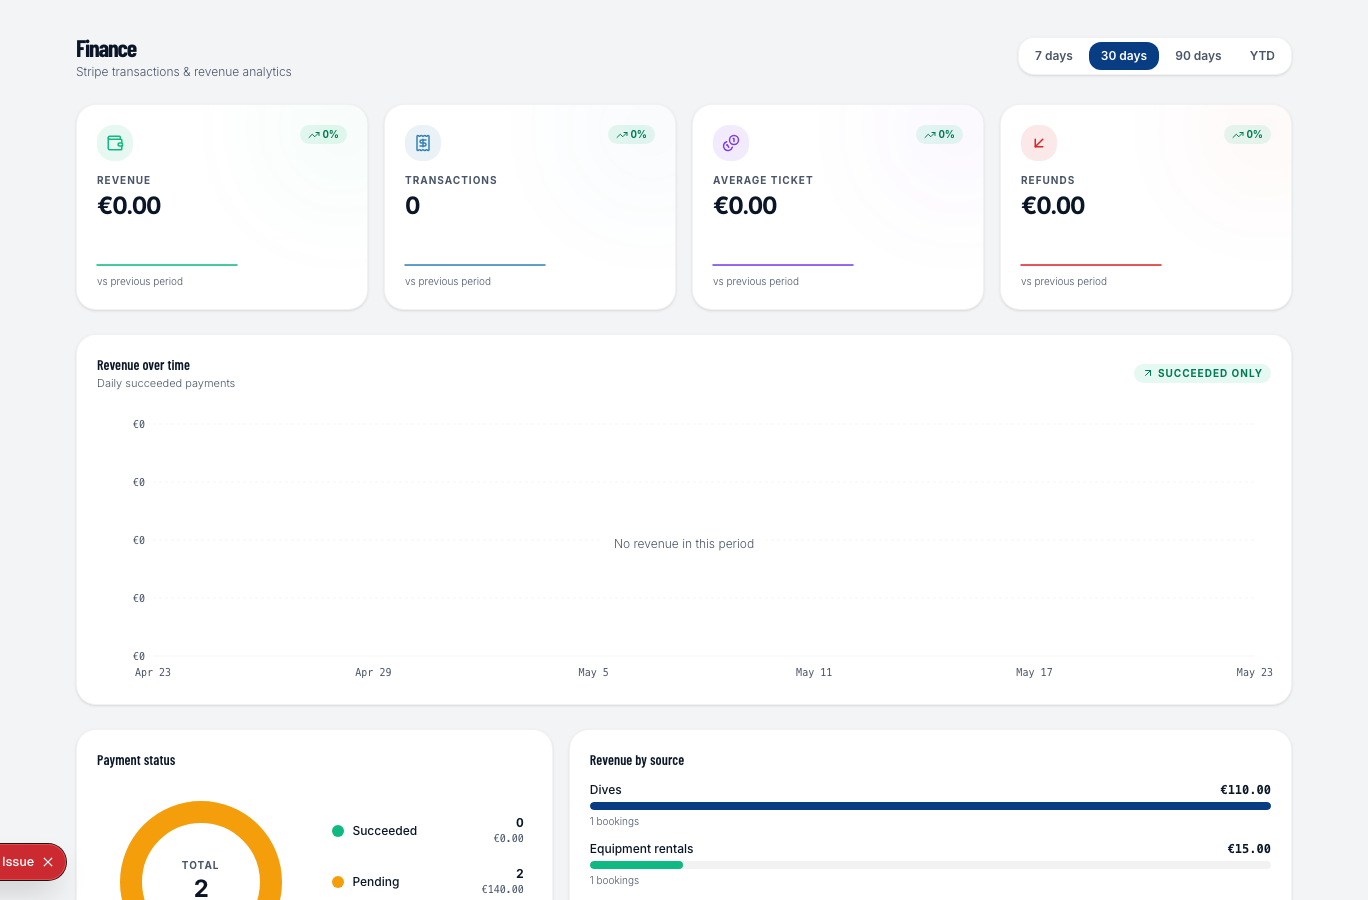Click the 'May 11' axis label

pyautogui.click(x=814, y=673)
